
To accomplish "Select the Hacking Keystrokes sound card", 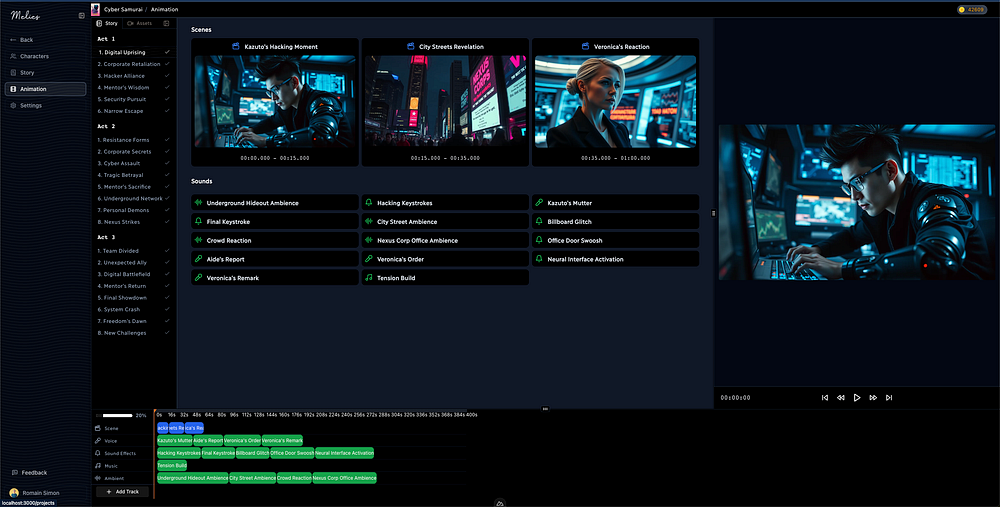I will point(445,203).
